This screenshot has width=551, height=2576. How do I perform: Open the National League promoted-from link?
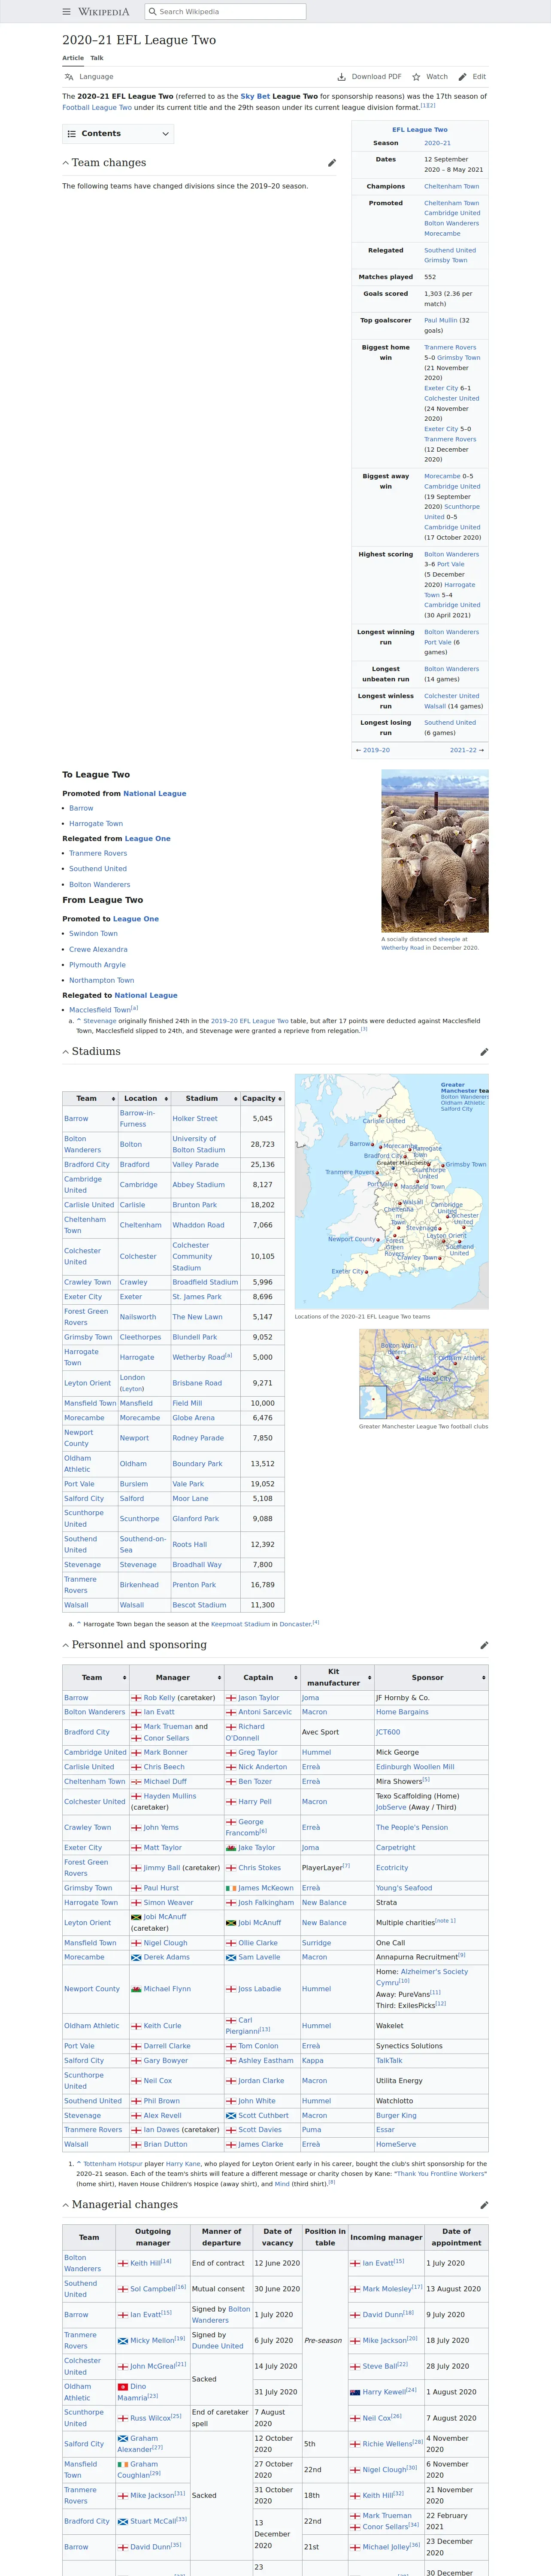[x=155, y=794]
